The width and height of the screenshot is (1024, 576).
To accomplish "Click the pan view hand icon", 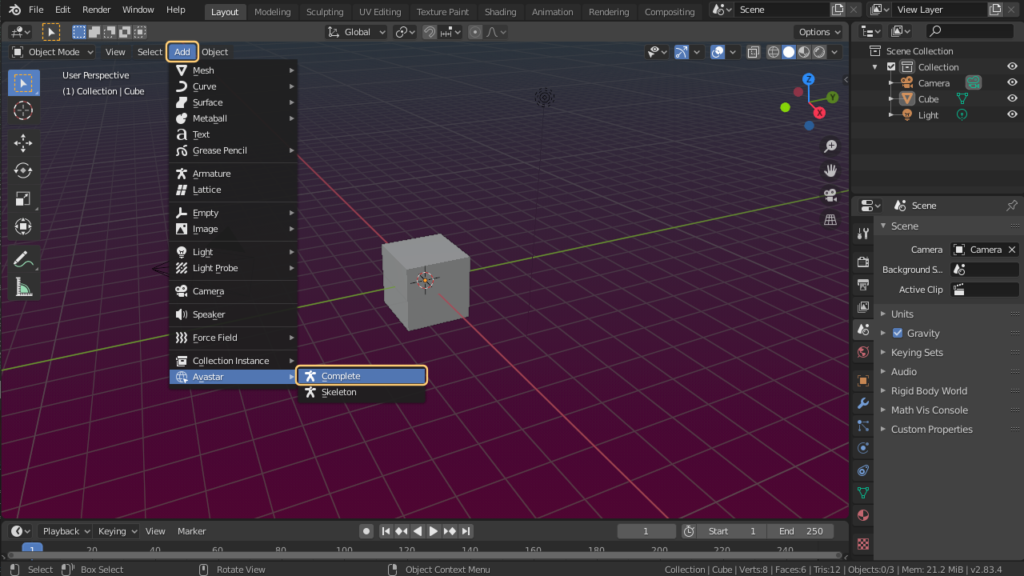I will [830, 171].
